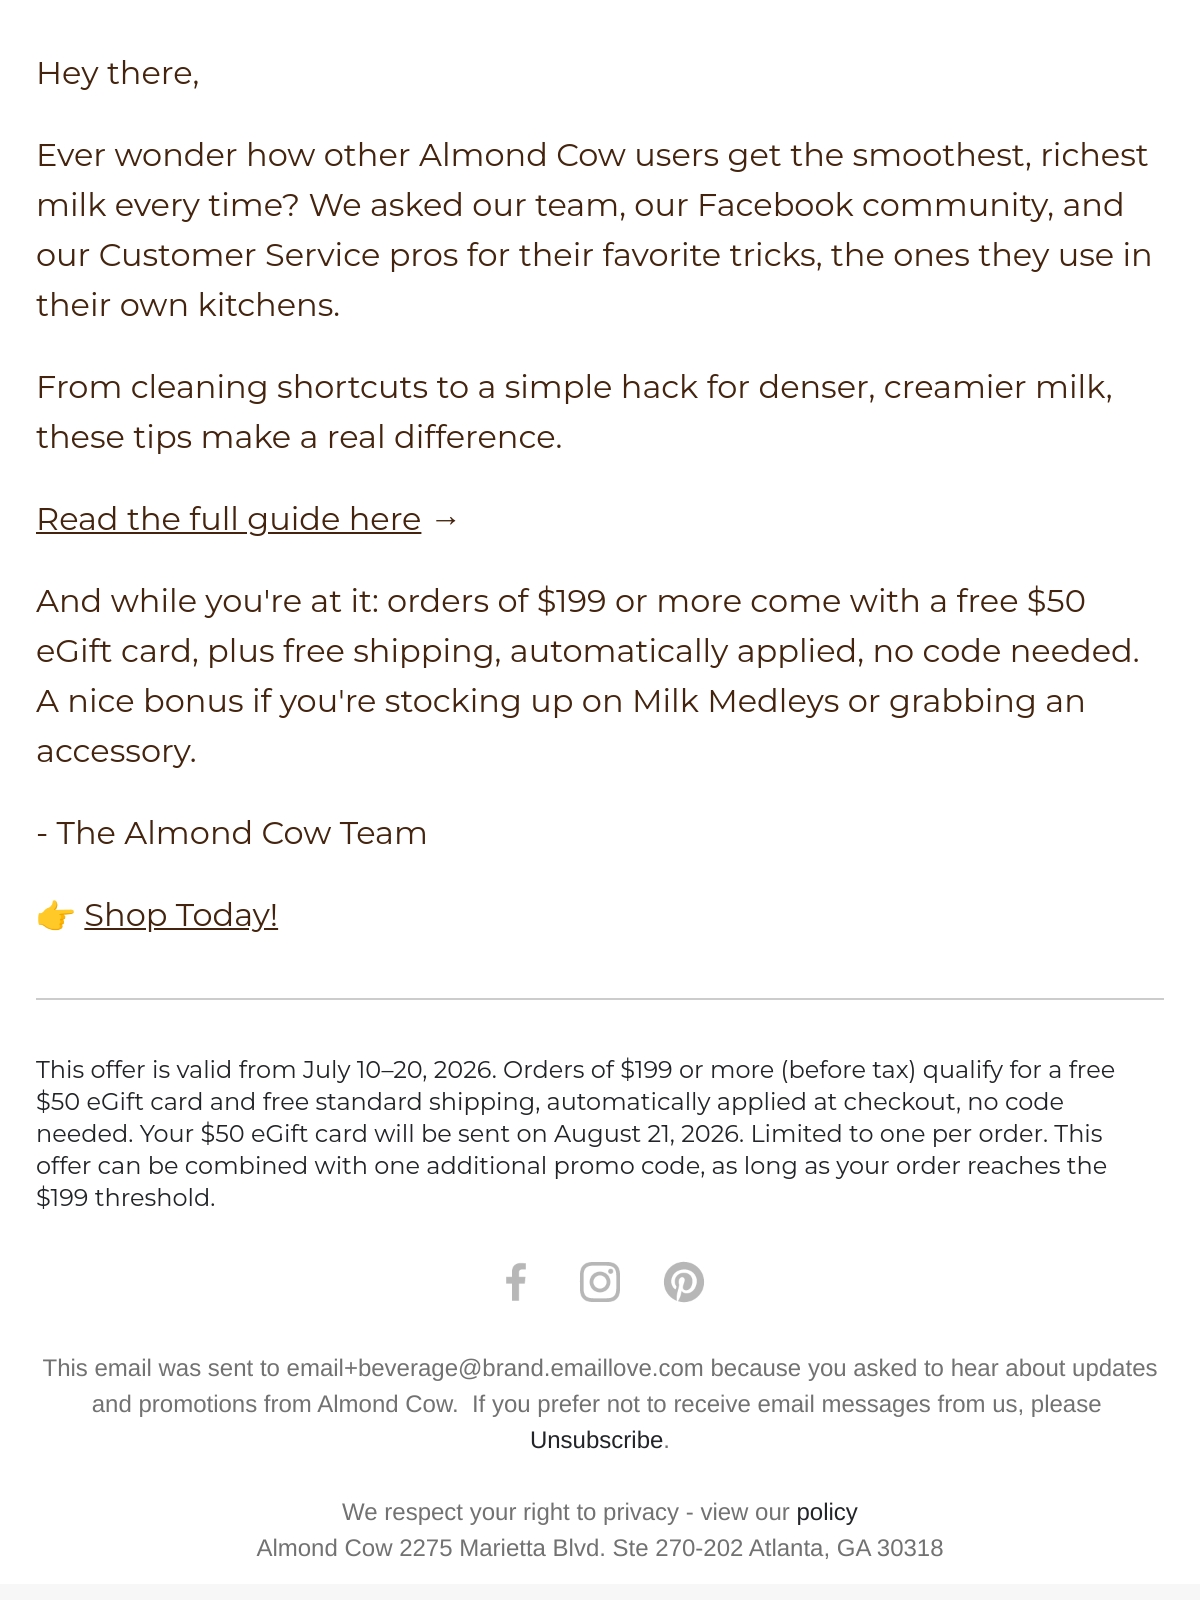Click the 'We respect your right to privacy' text
The image size is (1200, 1600).
[x=510, y=1512]
